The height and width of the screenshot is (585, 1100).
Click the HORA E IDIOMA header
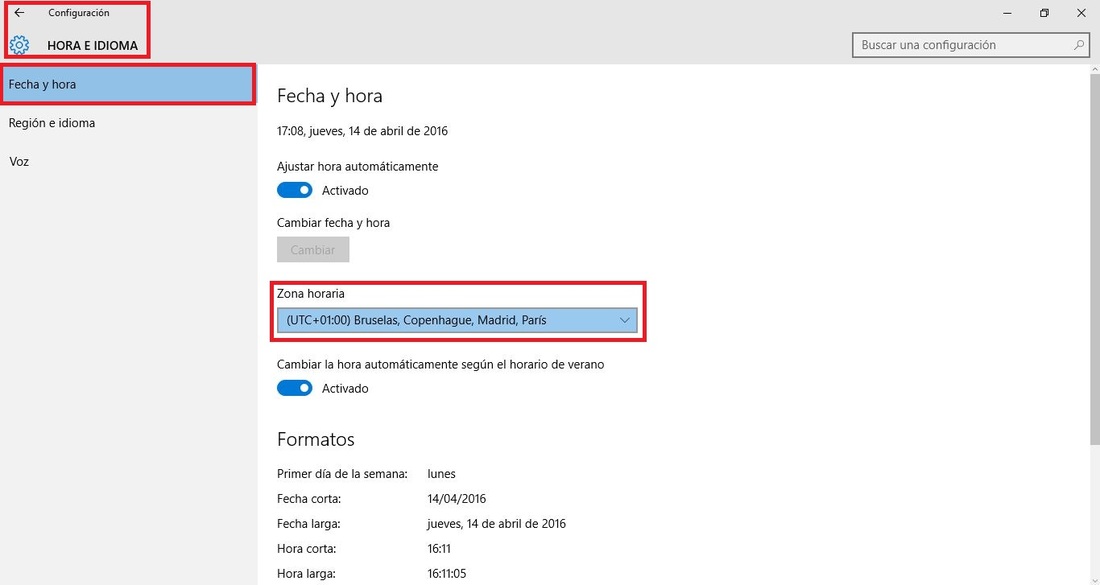point(93,46)
